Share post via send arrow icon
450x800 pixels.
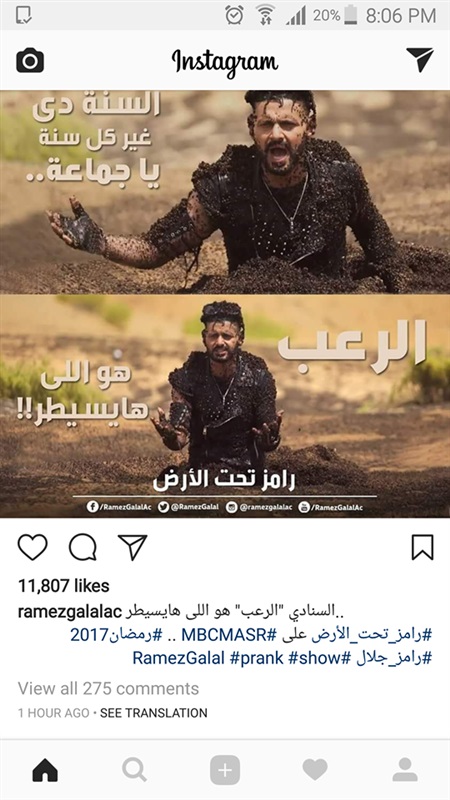click(133, 547)
